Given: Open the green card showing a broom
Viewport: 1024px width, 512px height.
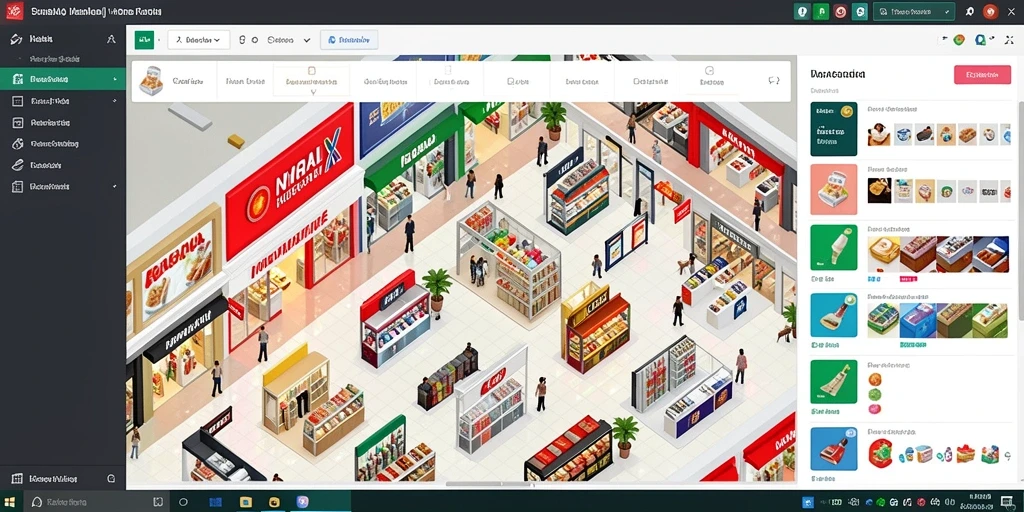Looking at the screenshot, I should click(x=833, y=381).
